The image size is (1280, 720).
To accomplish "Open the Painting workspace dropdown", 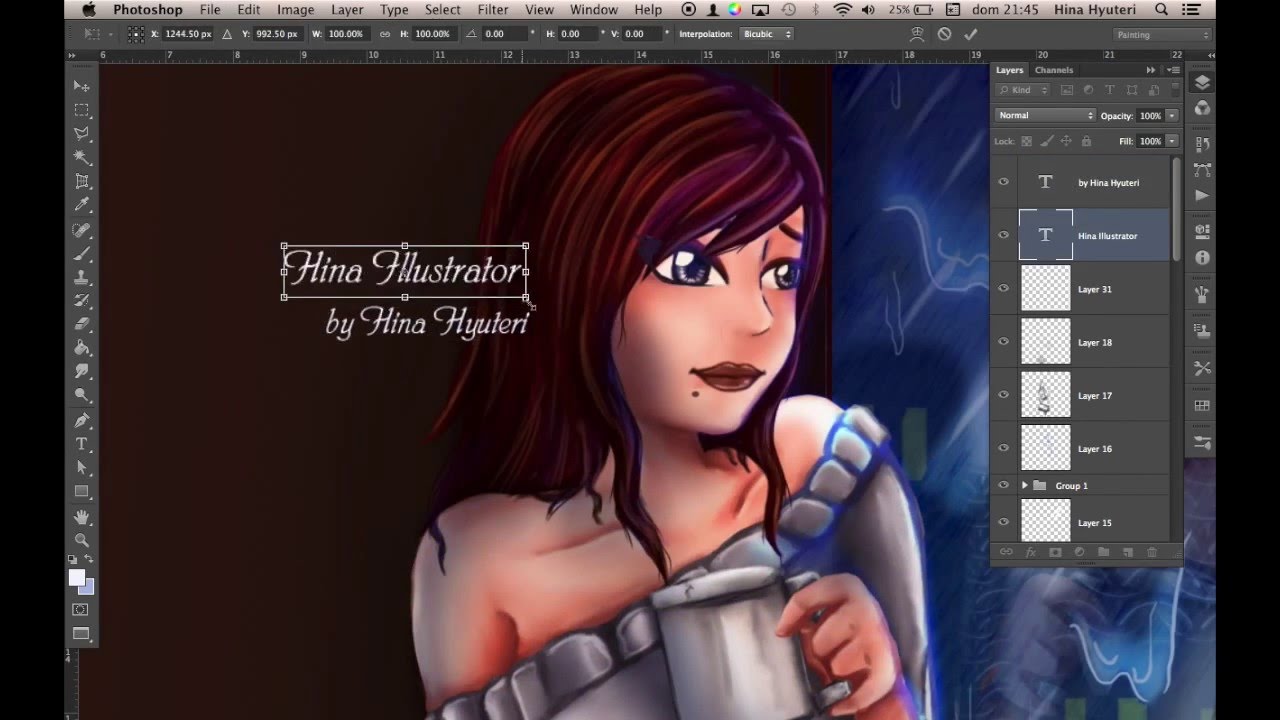I will [x=1162, y=35].
